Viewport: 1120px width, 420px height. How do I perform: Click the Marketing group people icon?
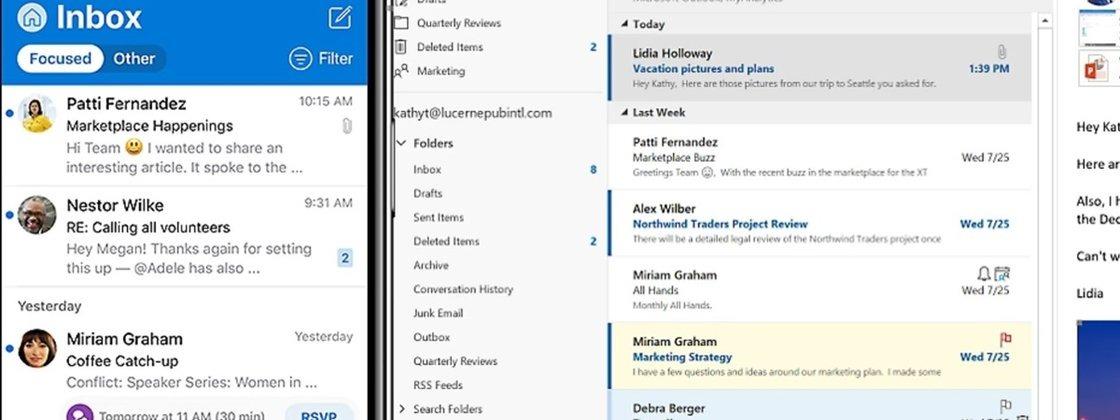[x=401, y=71]
